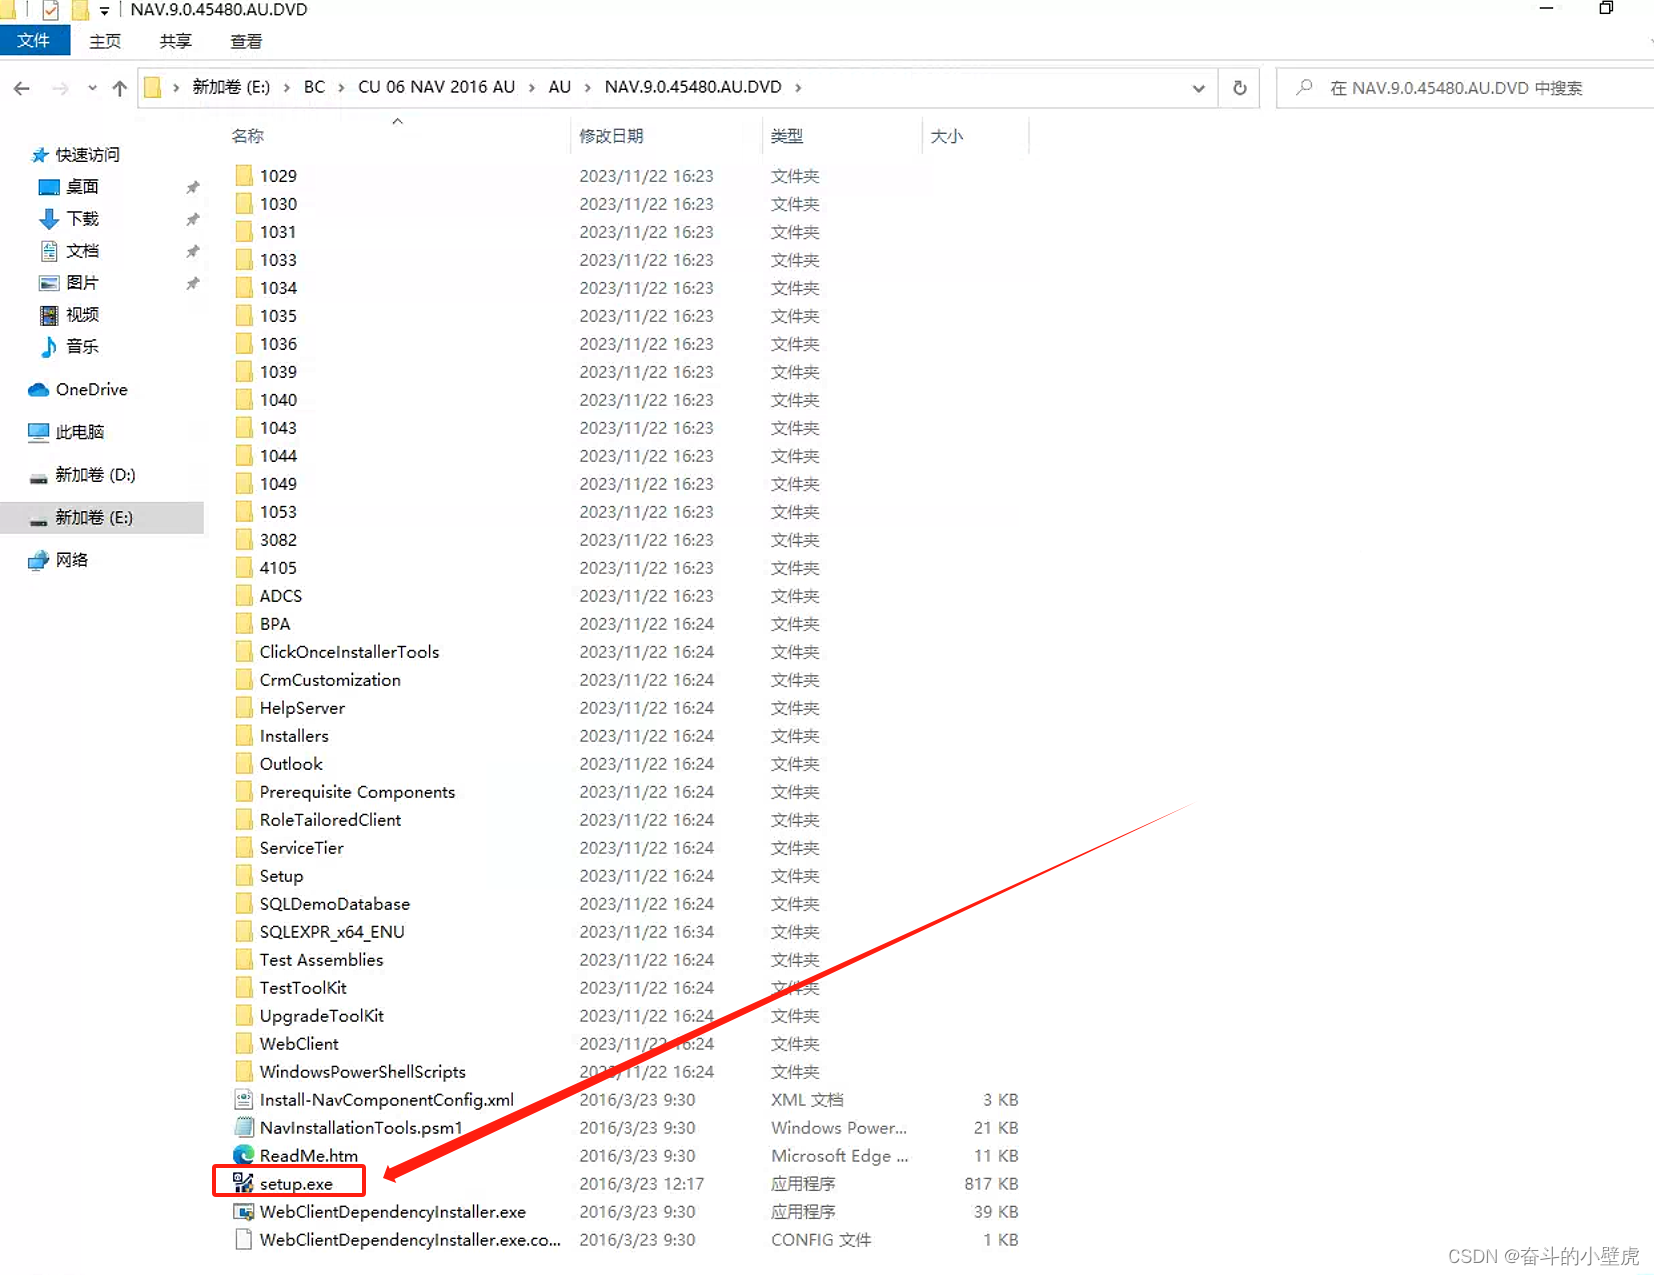Select AU in the address breadcrumb

click(x=560, y=87)
